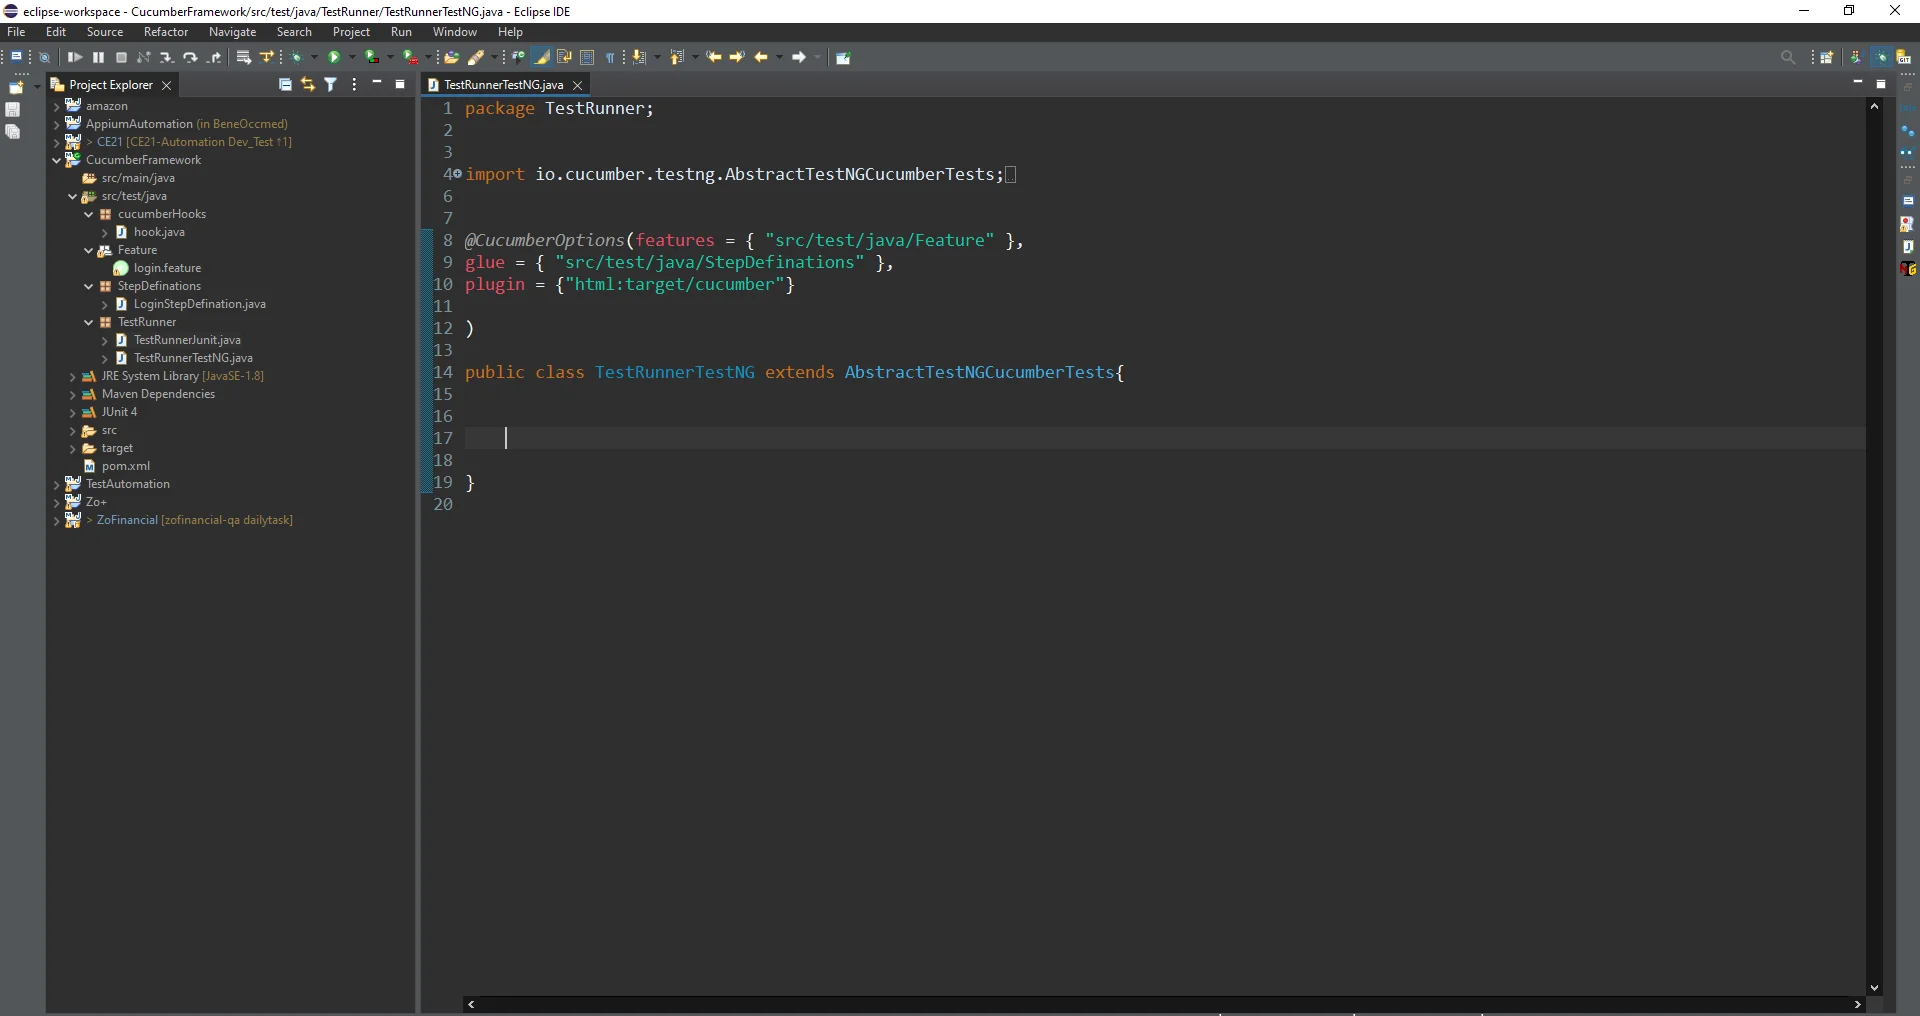Collapse All items in Project Explorer
Viewport: 1920px width, 1016px height.
[x=285, y=85]
